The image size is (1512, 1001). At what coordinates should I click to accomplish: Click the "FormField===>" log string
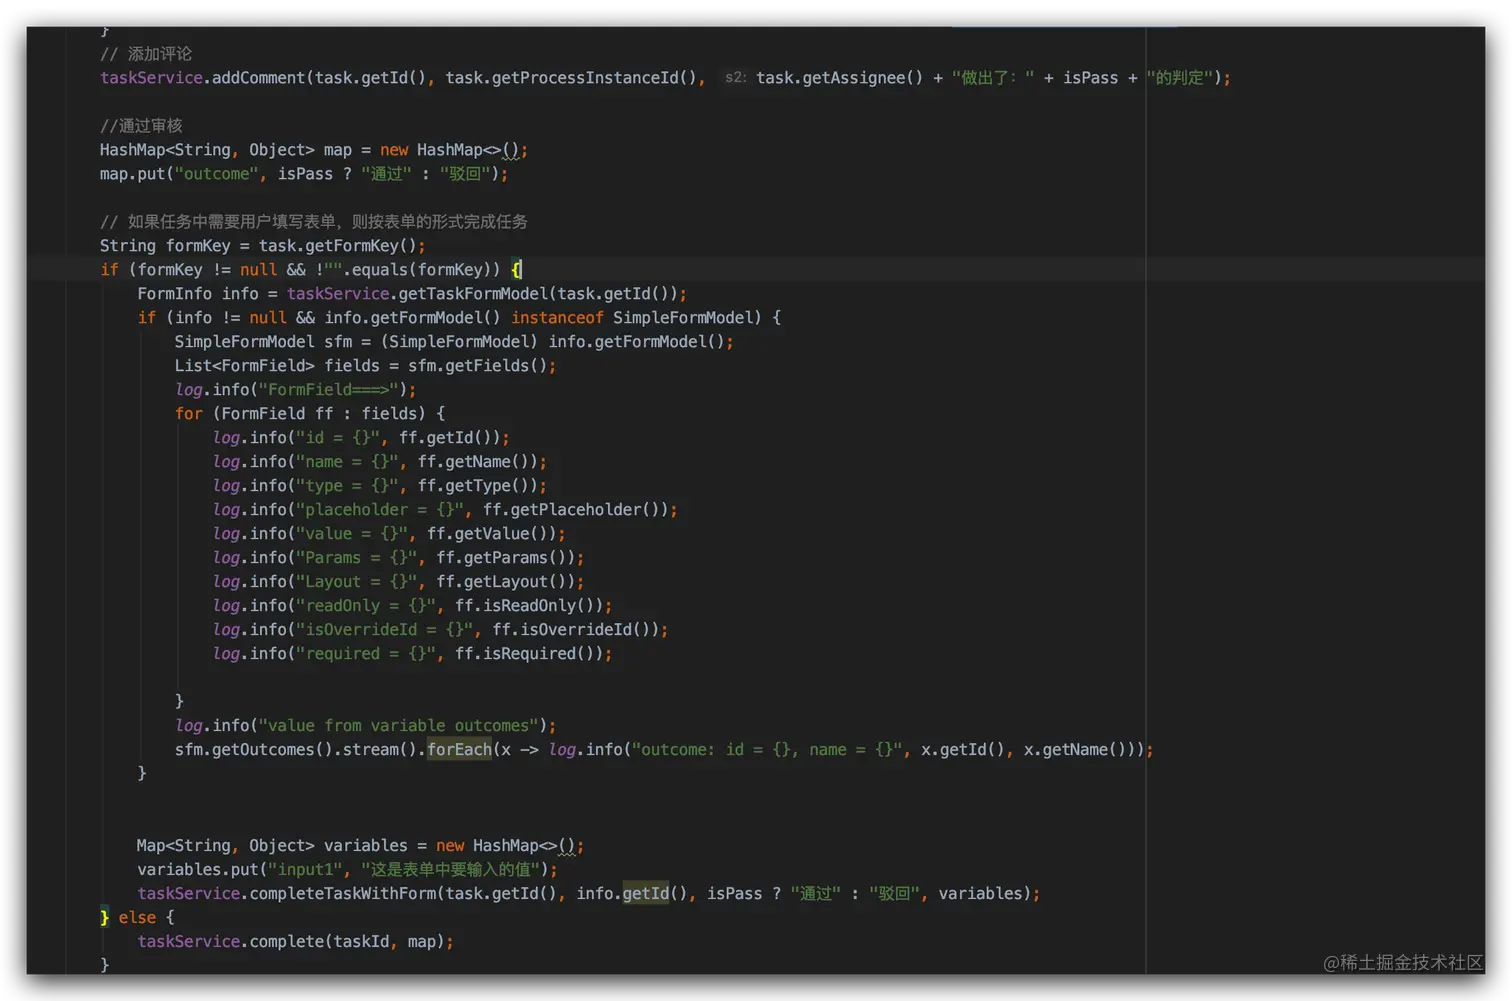(x=328, y=390)
